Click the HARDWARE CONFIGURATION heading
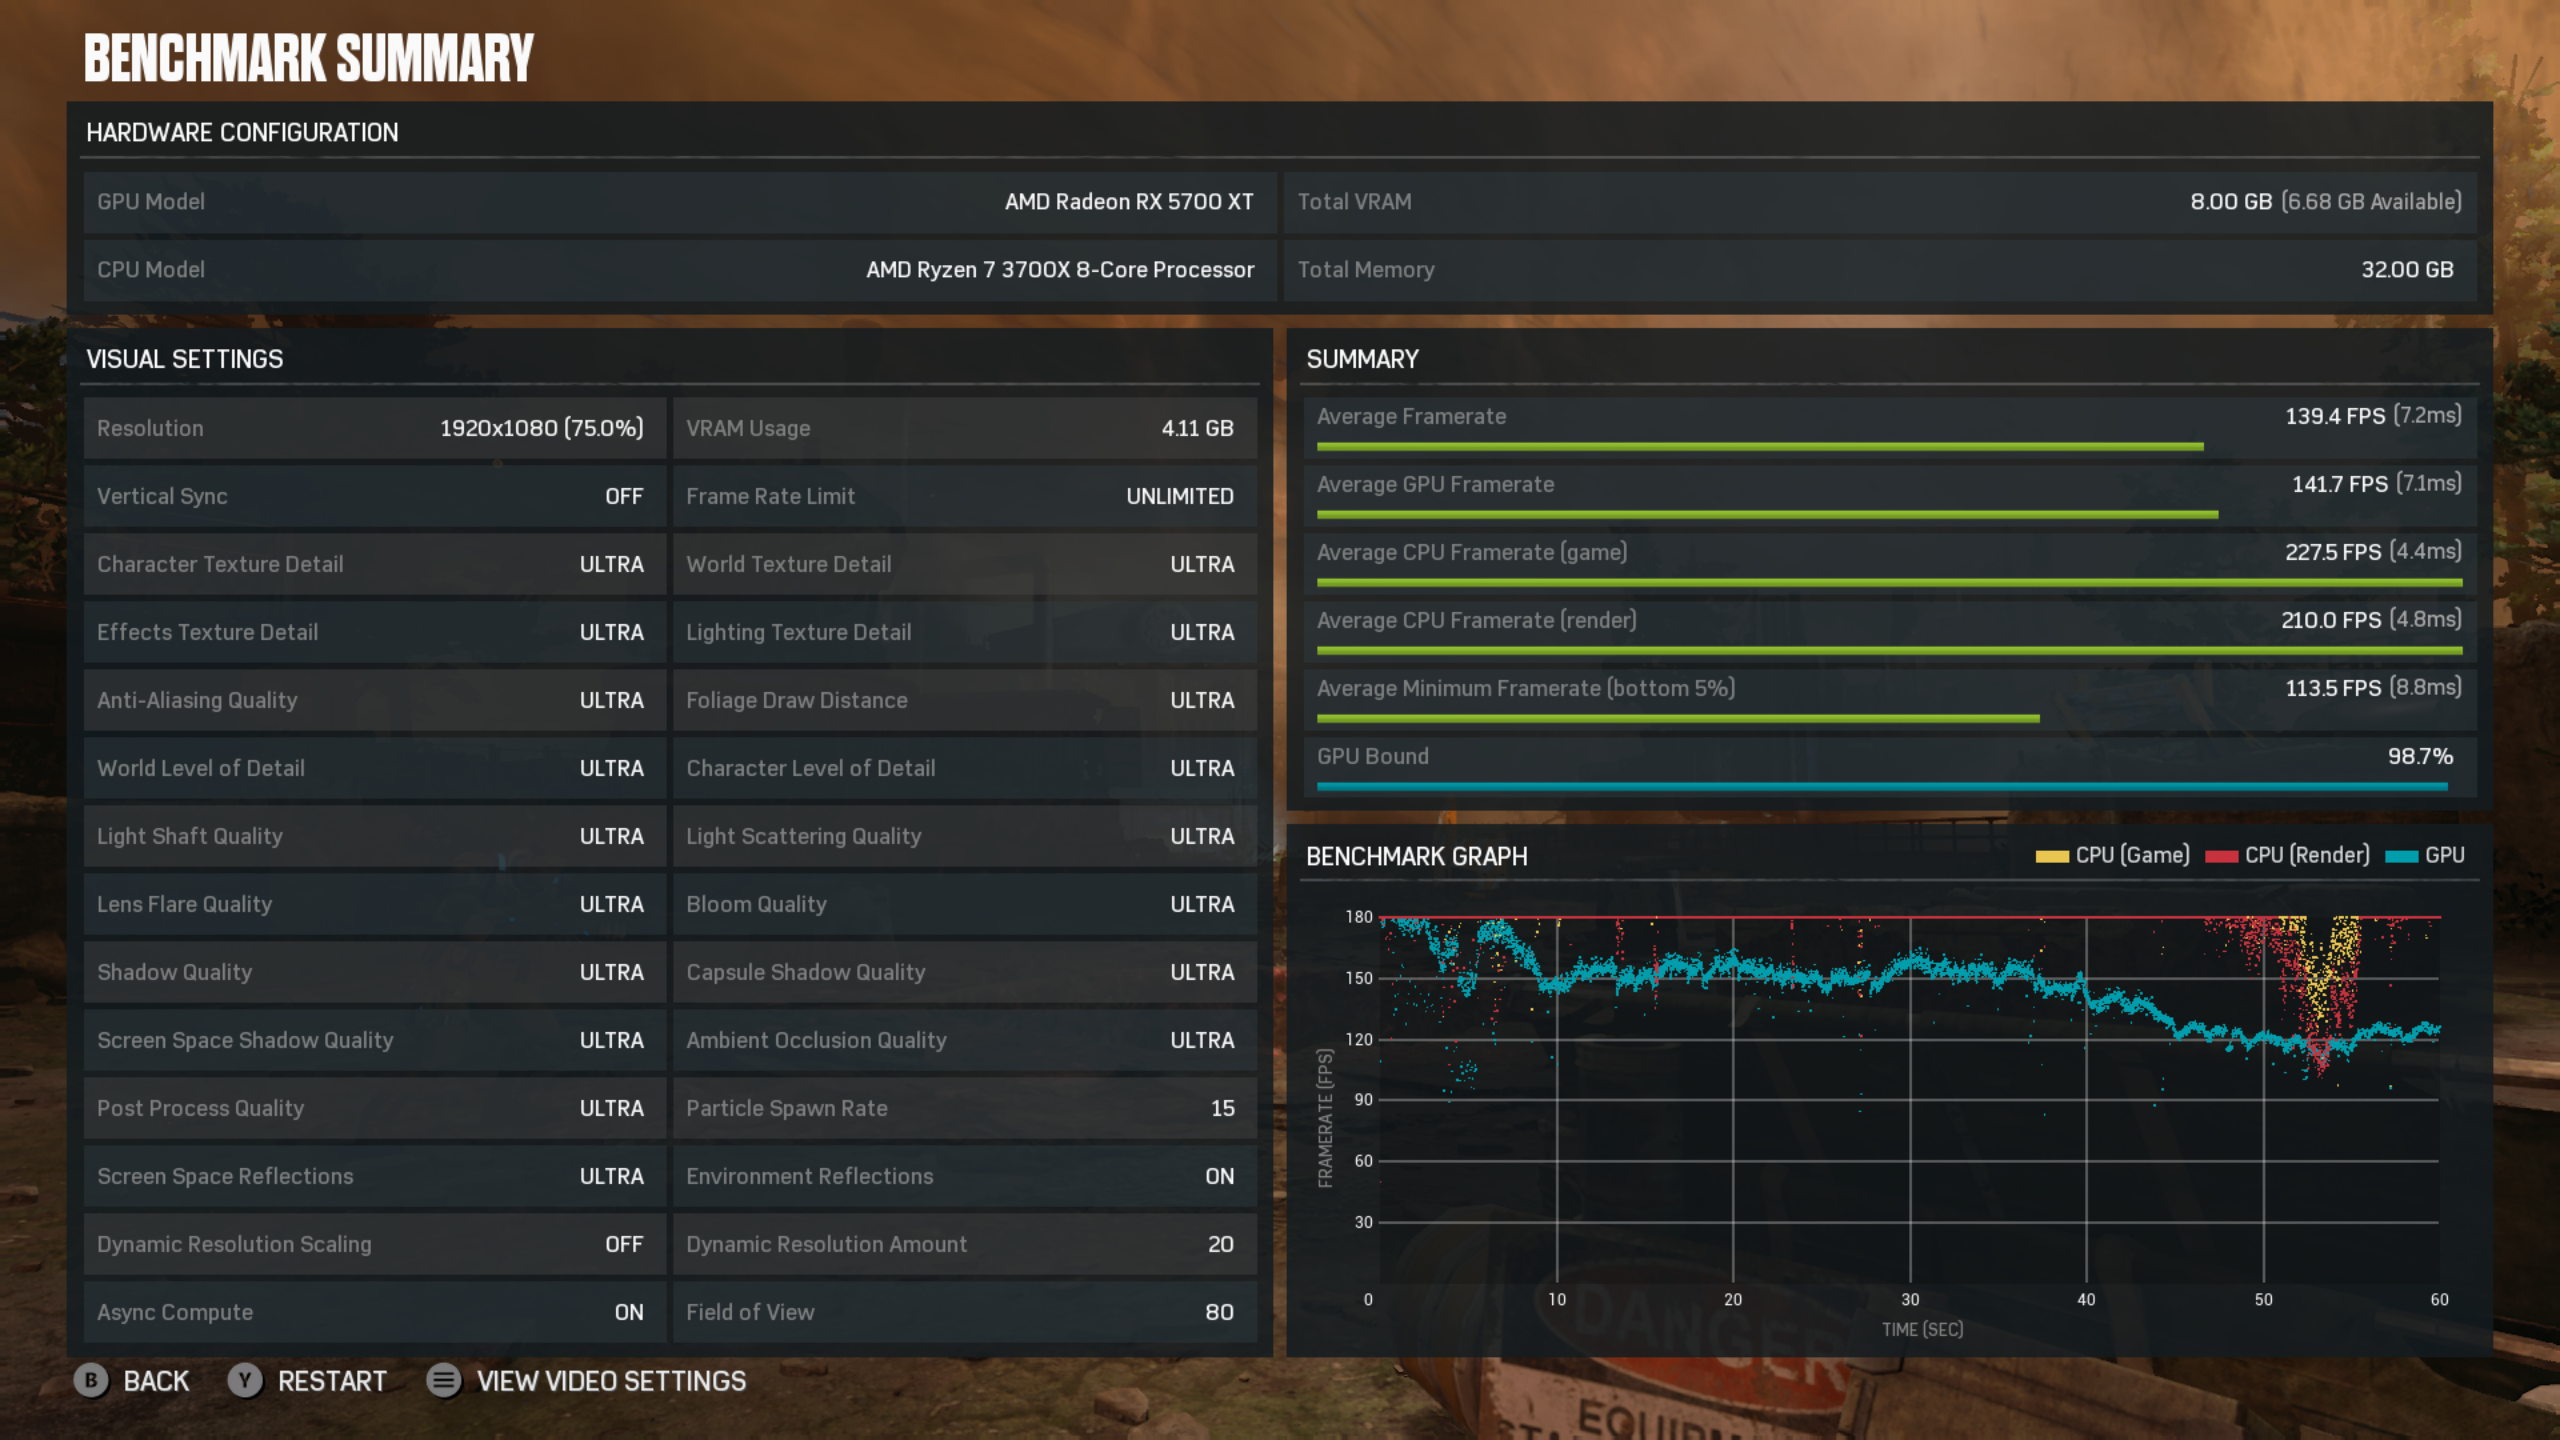This screenshot has width=2560, height=1440. pyautogui.click(x=242, y=133)
